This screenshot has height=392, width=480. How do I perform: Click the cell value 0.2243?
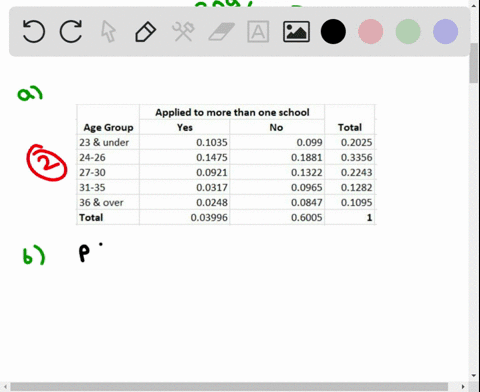[x=356, y=172]
